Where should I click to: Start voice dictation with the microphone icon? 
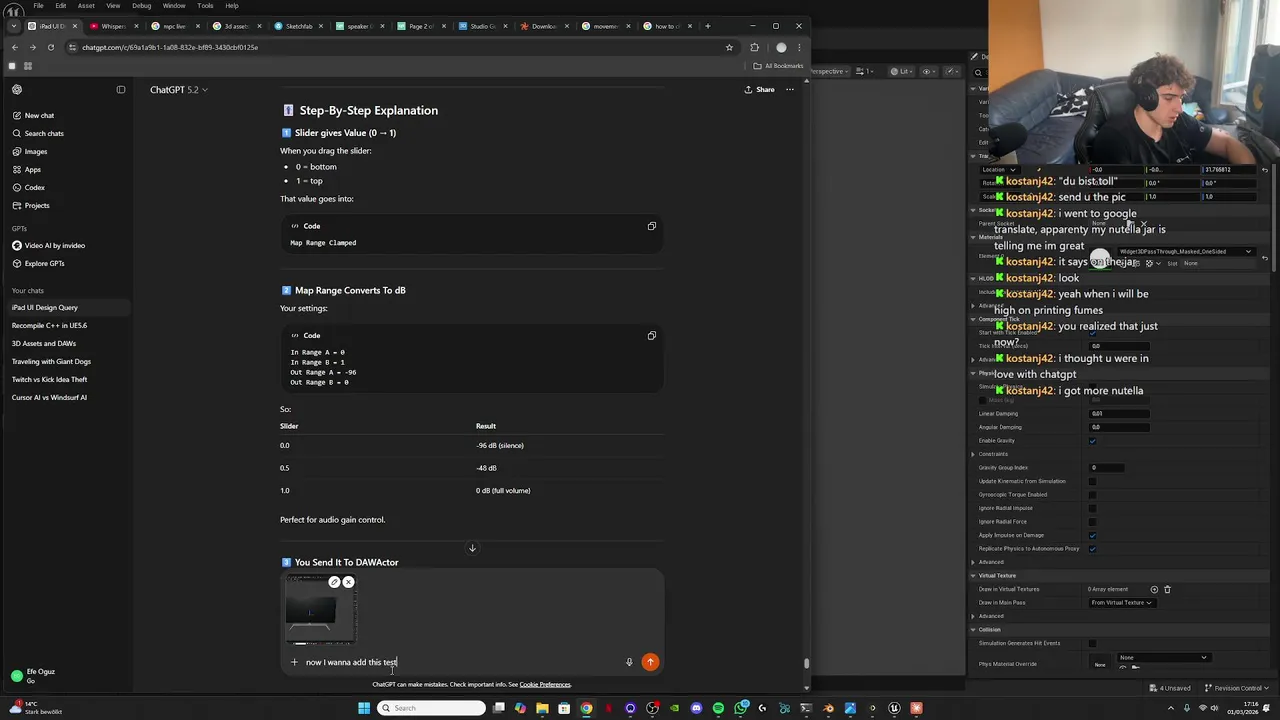point(629,662)
